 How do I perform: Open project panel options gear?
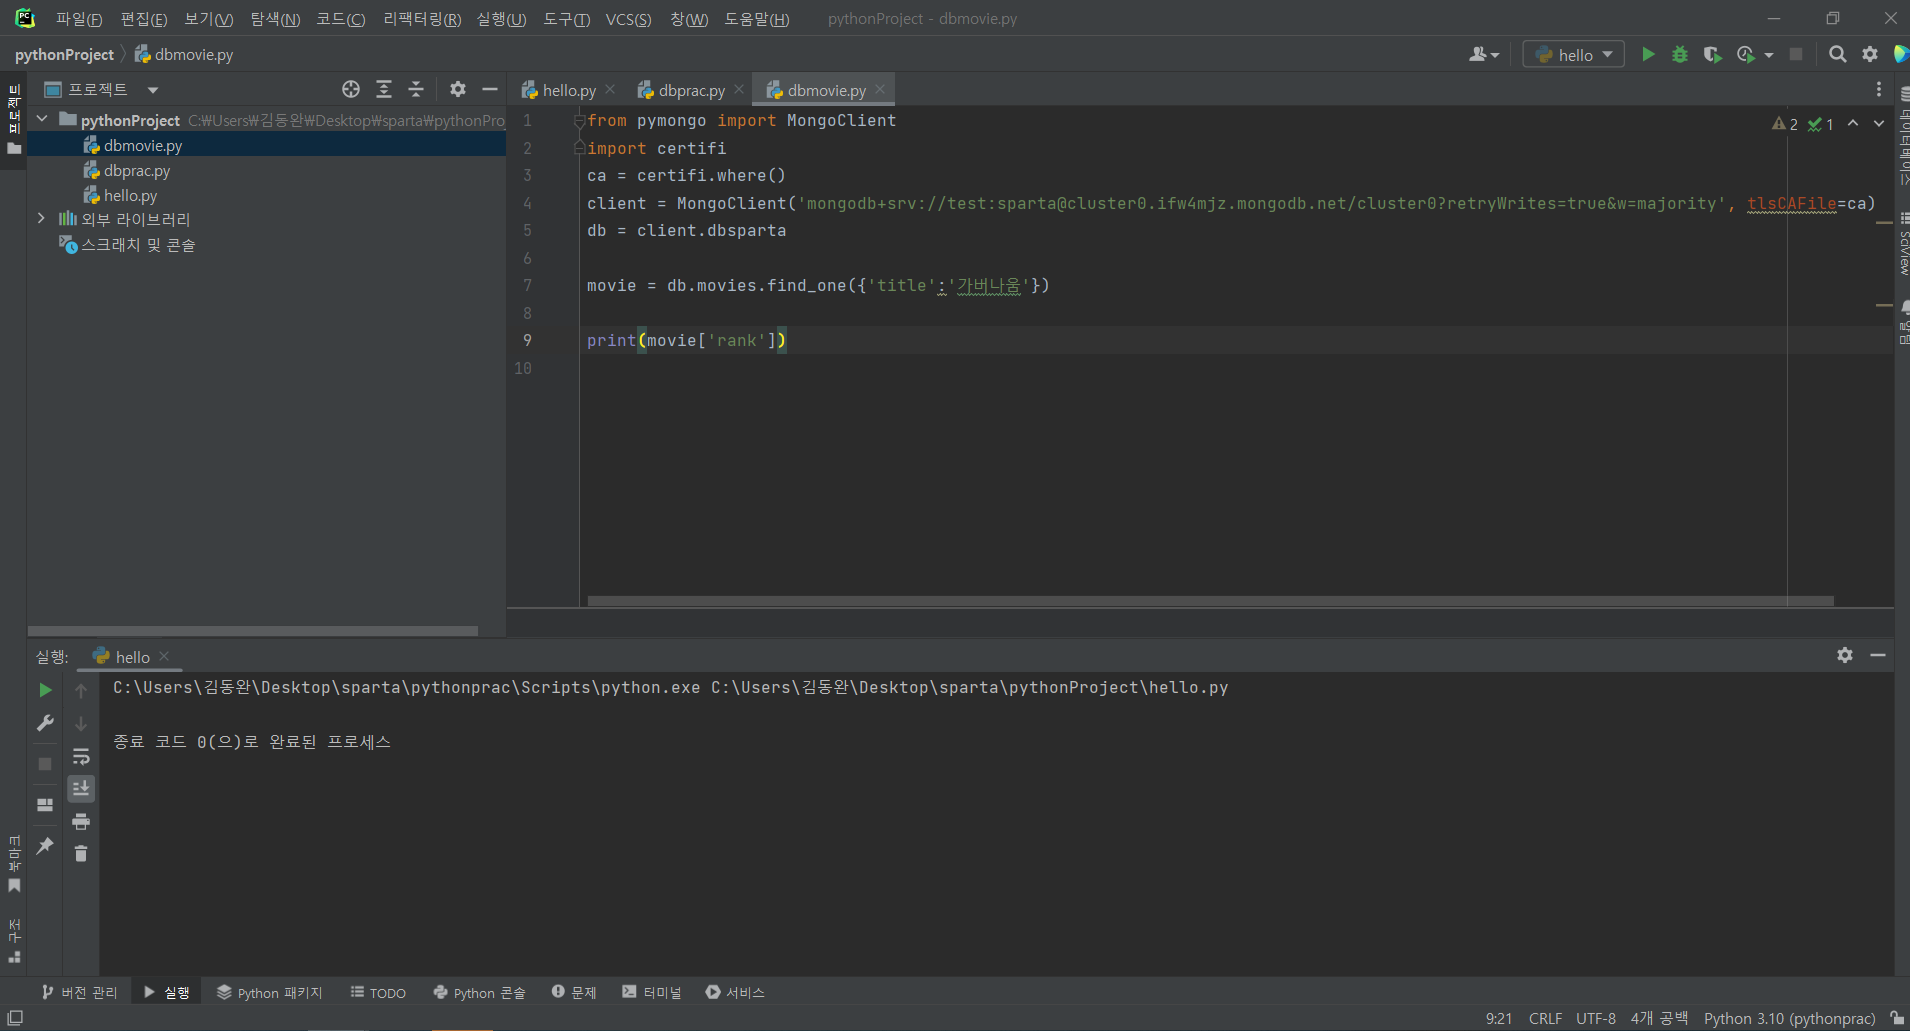tap(458, 89)
